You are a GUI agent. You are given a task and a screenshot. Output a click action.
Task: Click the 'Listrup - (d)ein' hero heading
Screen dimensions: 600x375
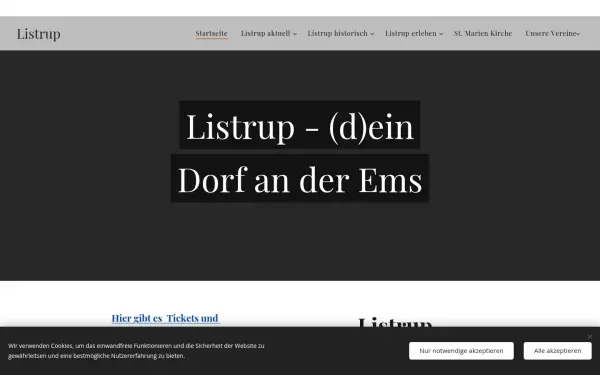(x=300, y=126)
